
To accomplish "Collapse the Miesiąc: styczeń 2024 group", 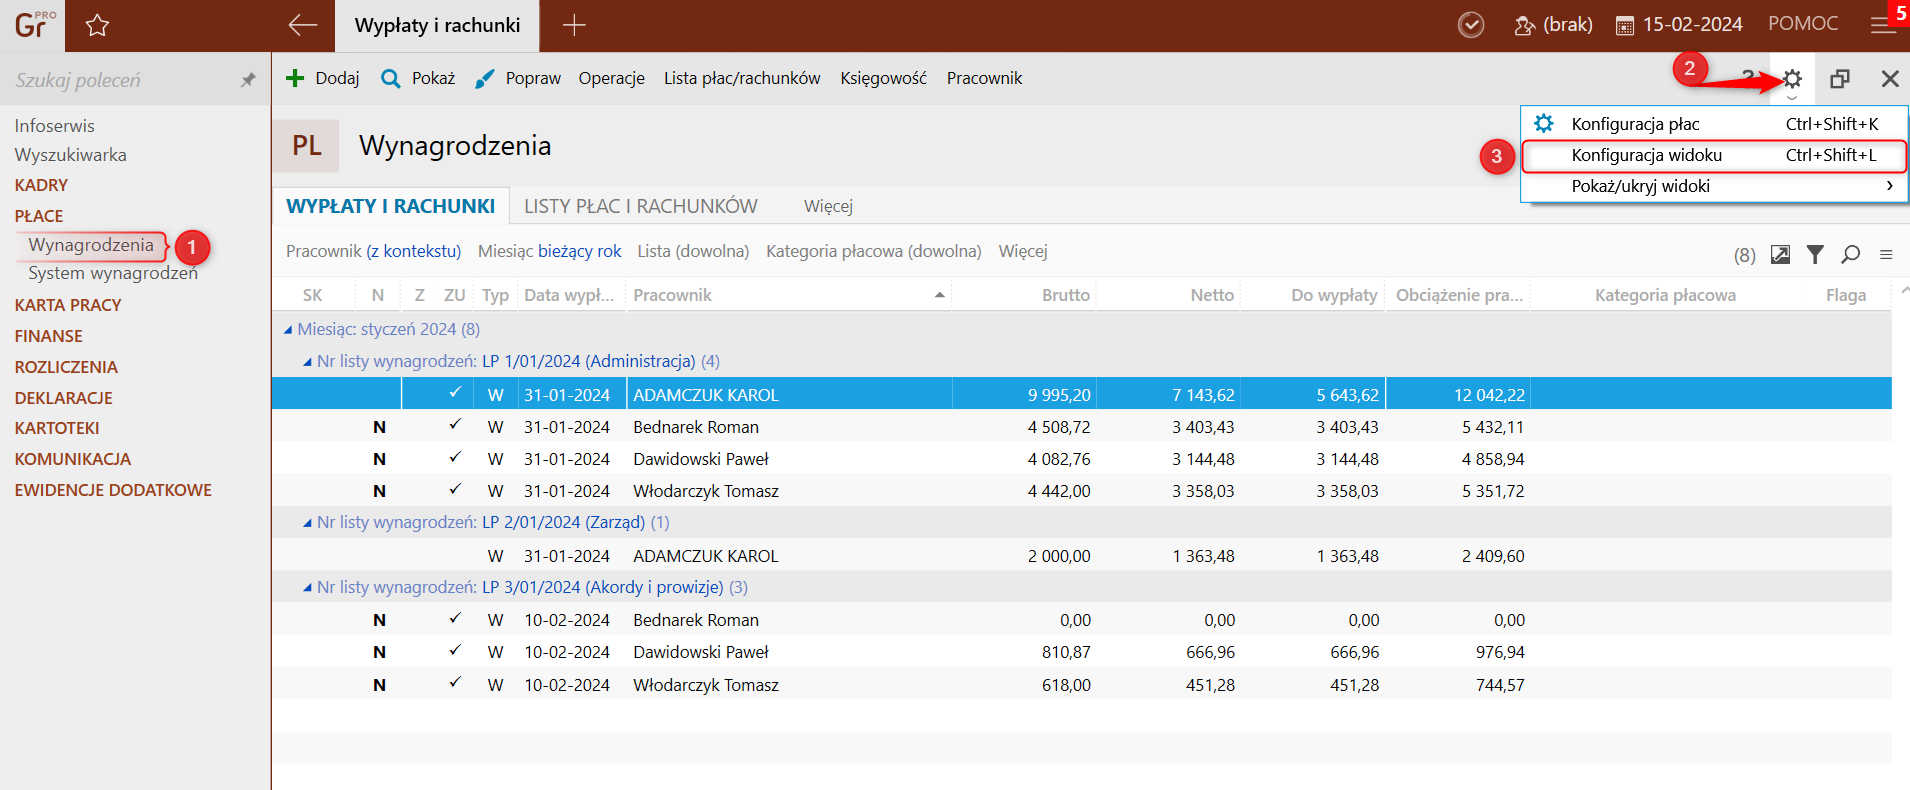I will pyautogui.click(x=288, y=330).
